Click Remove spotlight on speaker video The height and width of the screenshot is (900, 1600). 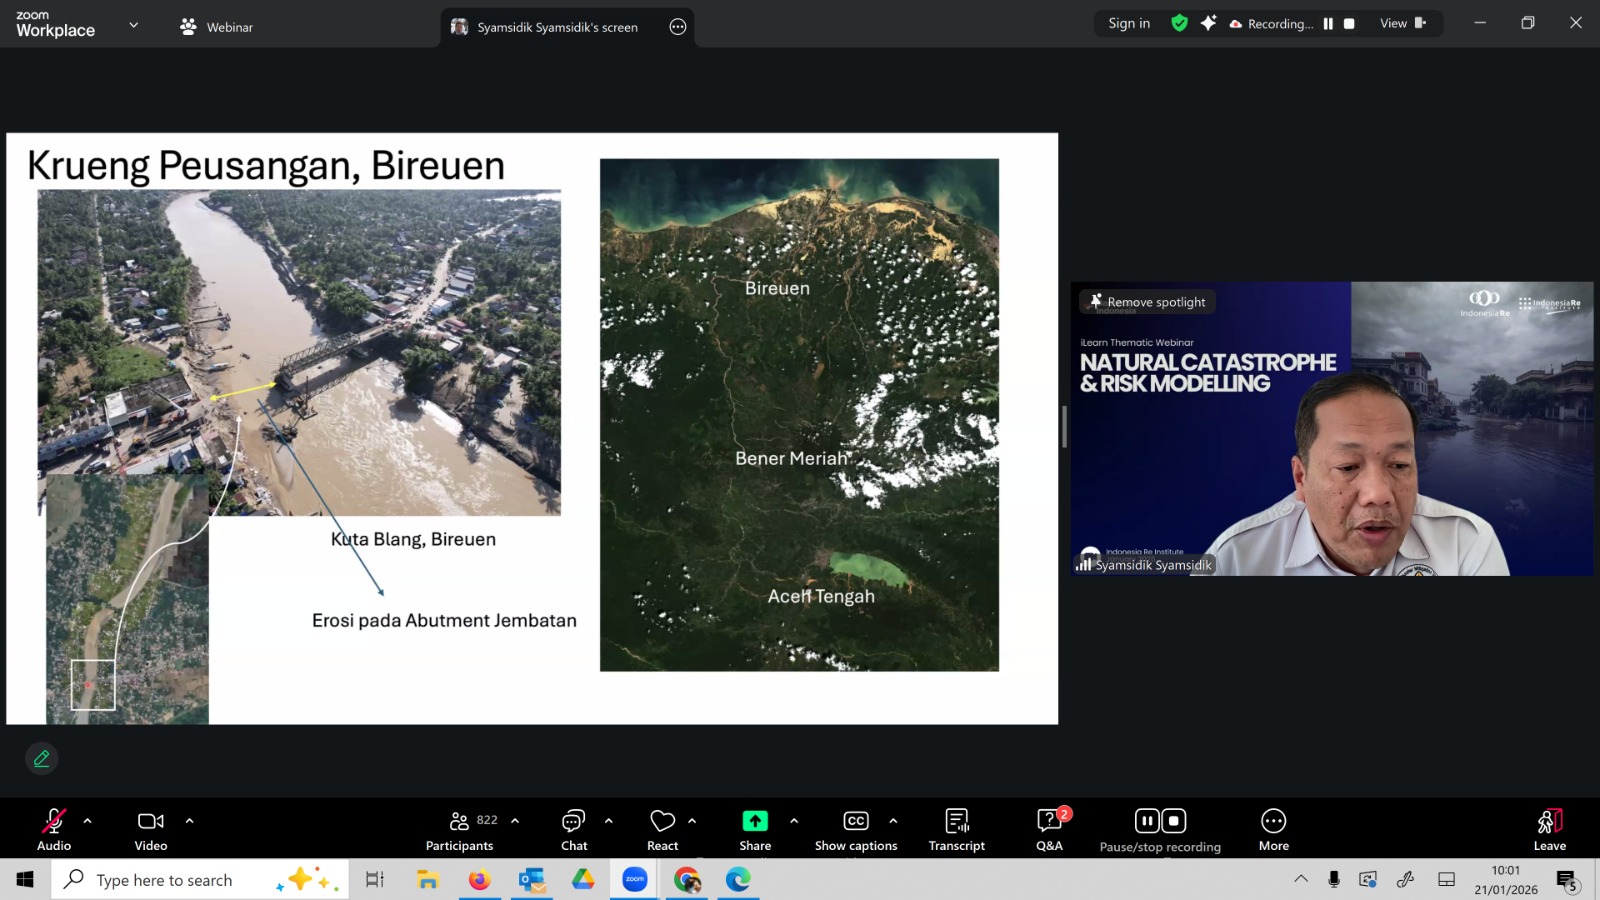[1147, 302]
